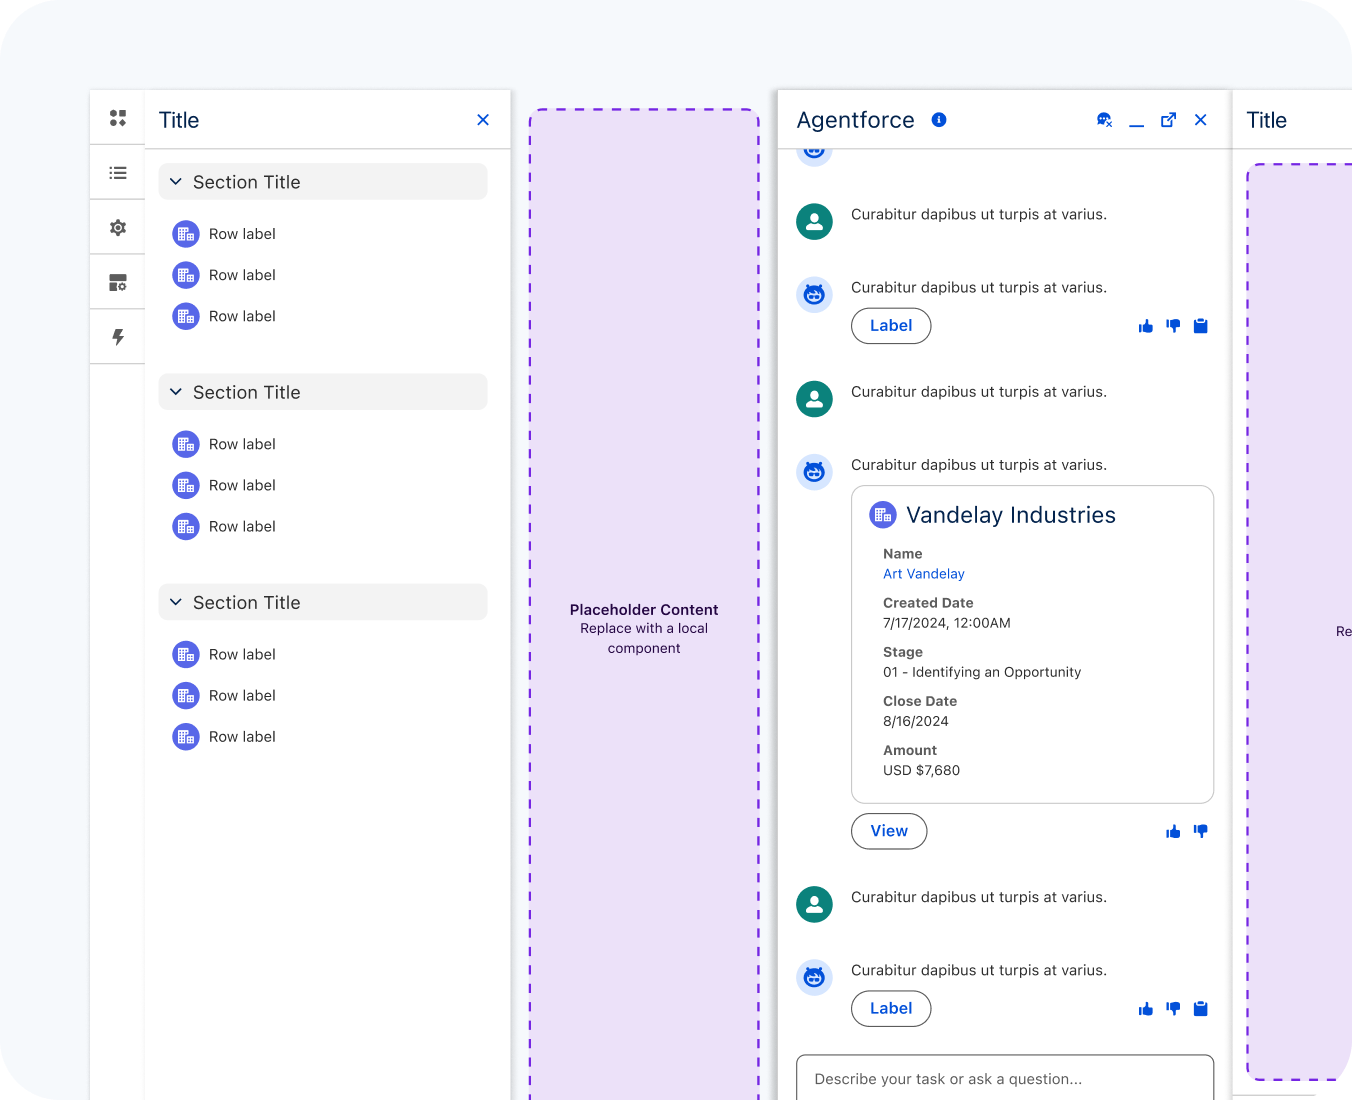
Task: Click account icon of last row in bottom section
Action: click(186, 737)
